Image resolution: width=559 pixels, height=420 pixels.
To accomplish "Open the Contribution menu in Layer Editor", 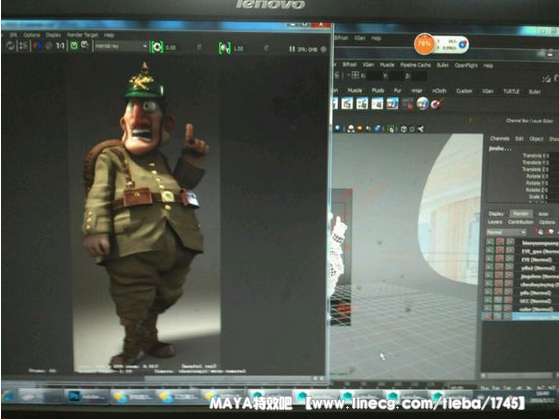I will [x=520, y=222].
